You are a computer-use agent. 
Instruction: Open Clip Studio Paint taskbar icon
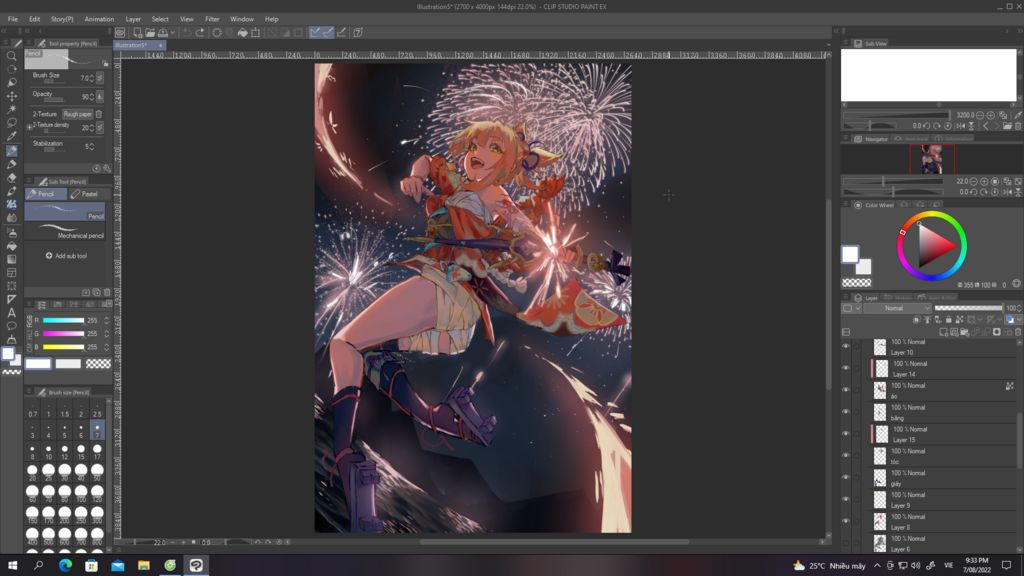pyautogui.click(x=196, y=565)
